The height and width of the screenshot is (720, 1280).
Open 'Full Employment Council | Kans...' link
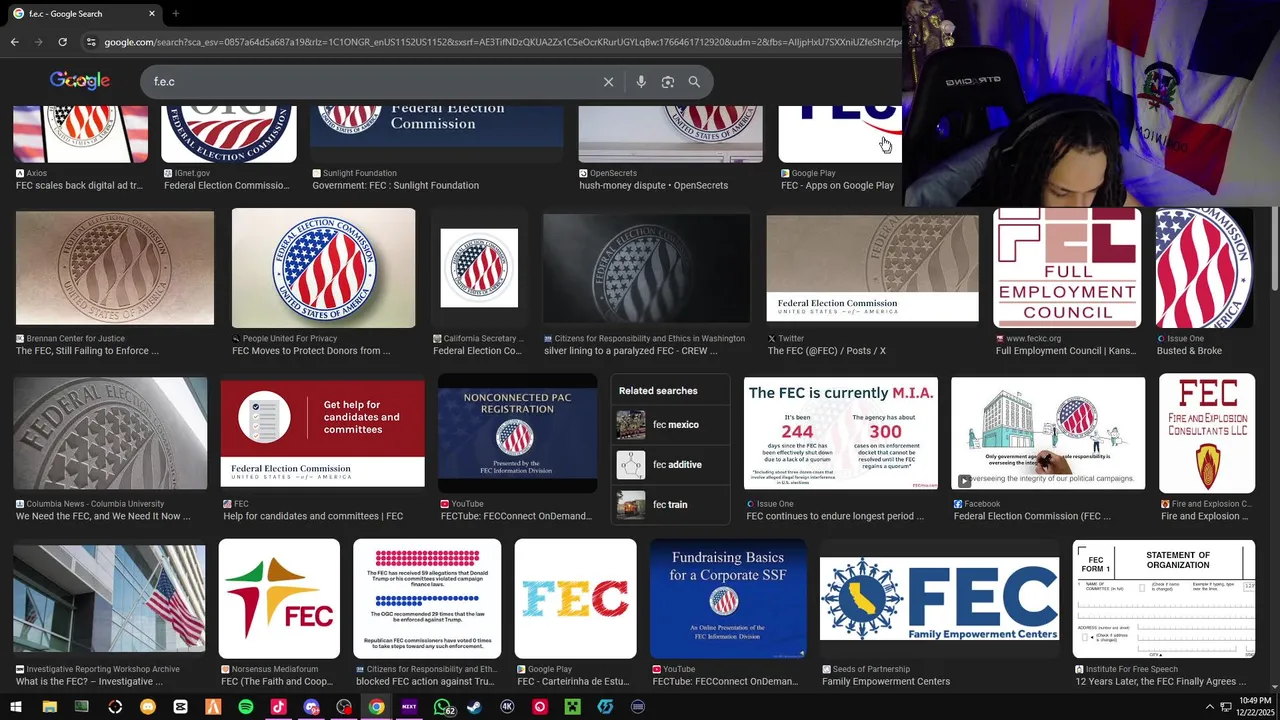tap(1065, 351)
